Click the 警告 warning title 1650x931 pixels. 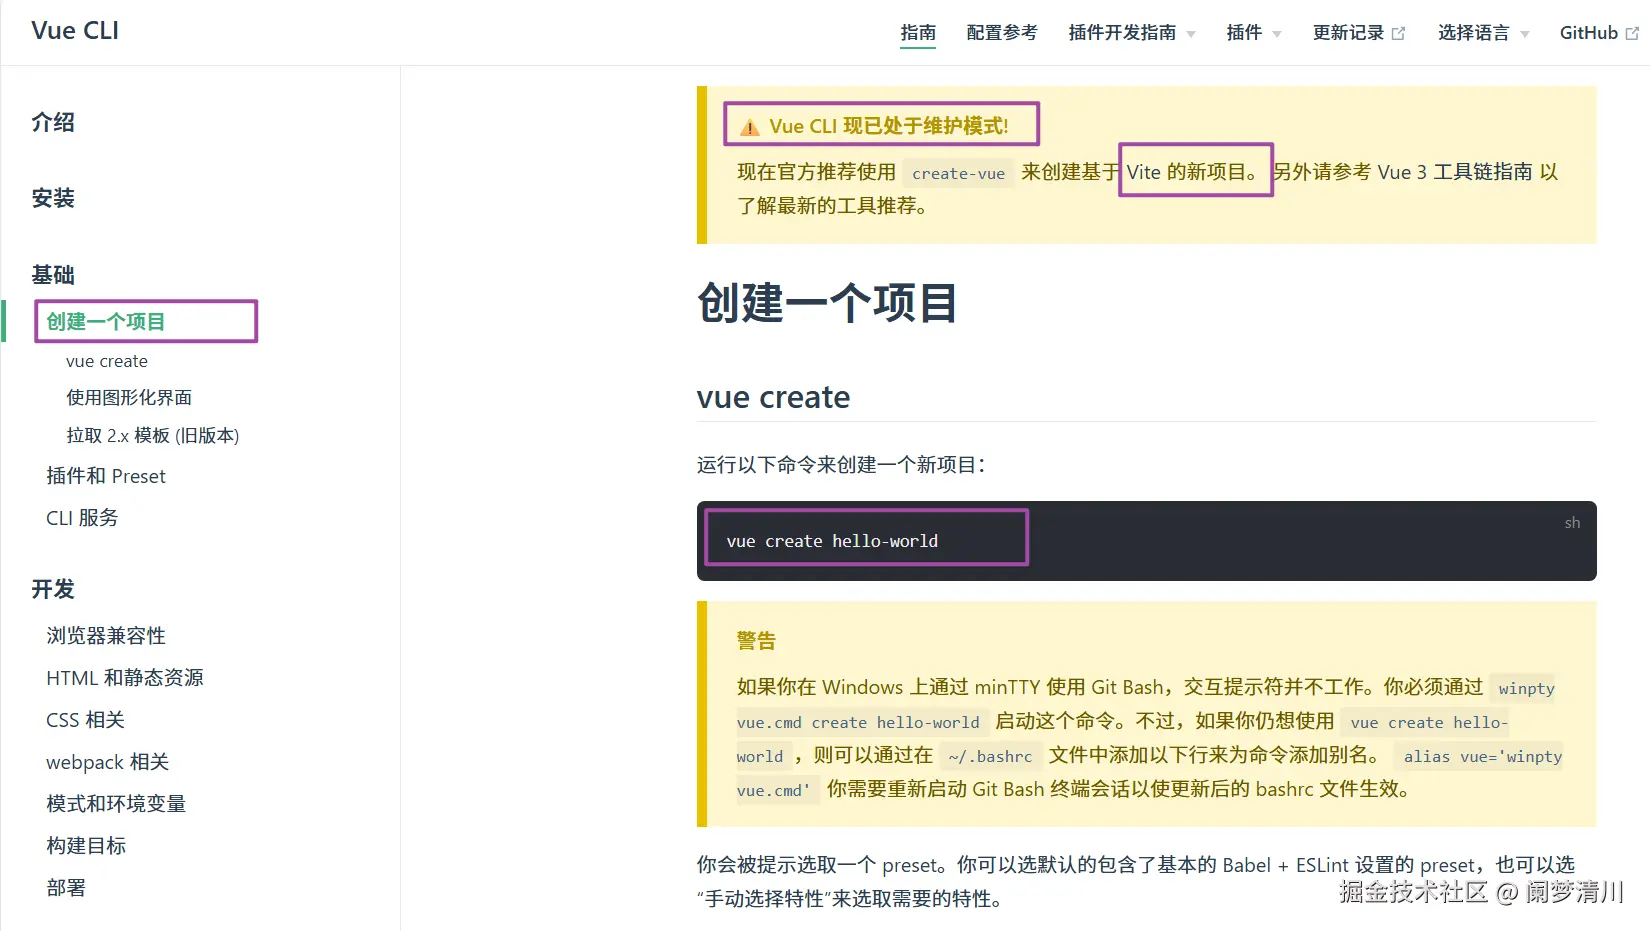tap(756, 641)
